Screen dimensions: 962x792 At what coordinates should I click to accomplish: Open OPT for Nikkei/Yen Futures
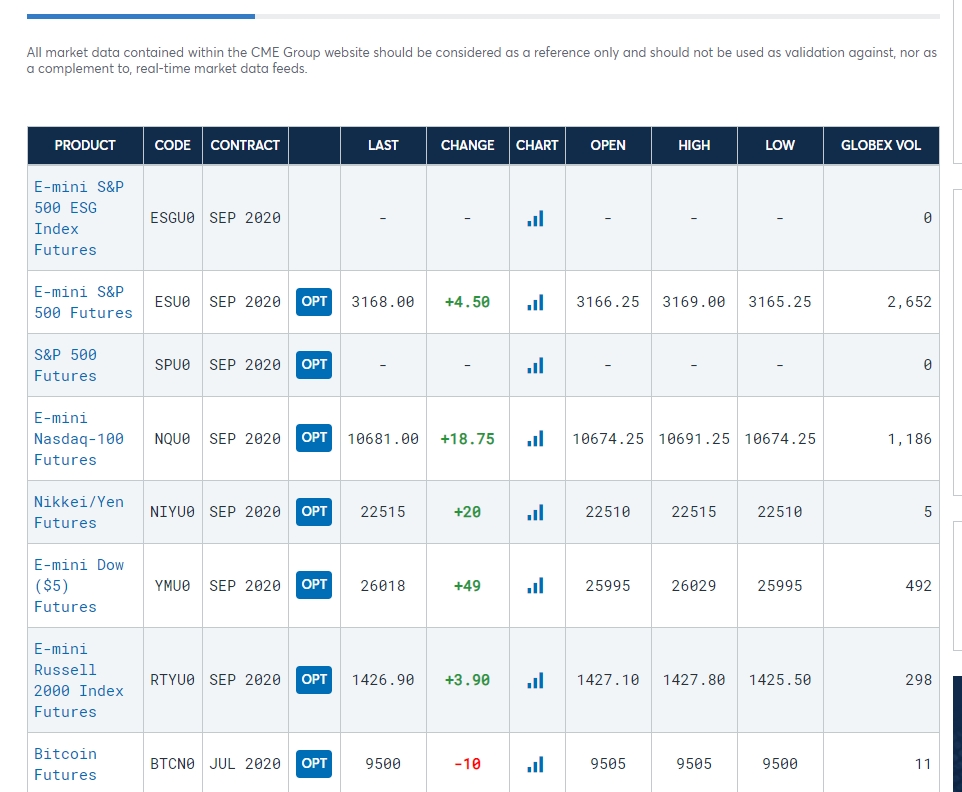[x=314, y=512]
